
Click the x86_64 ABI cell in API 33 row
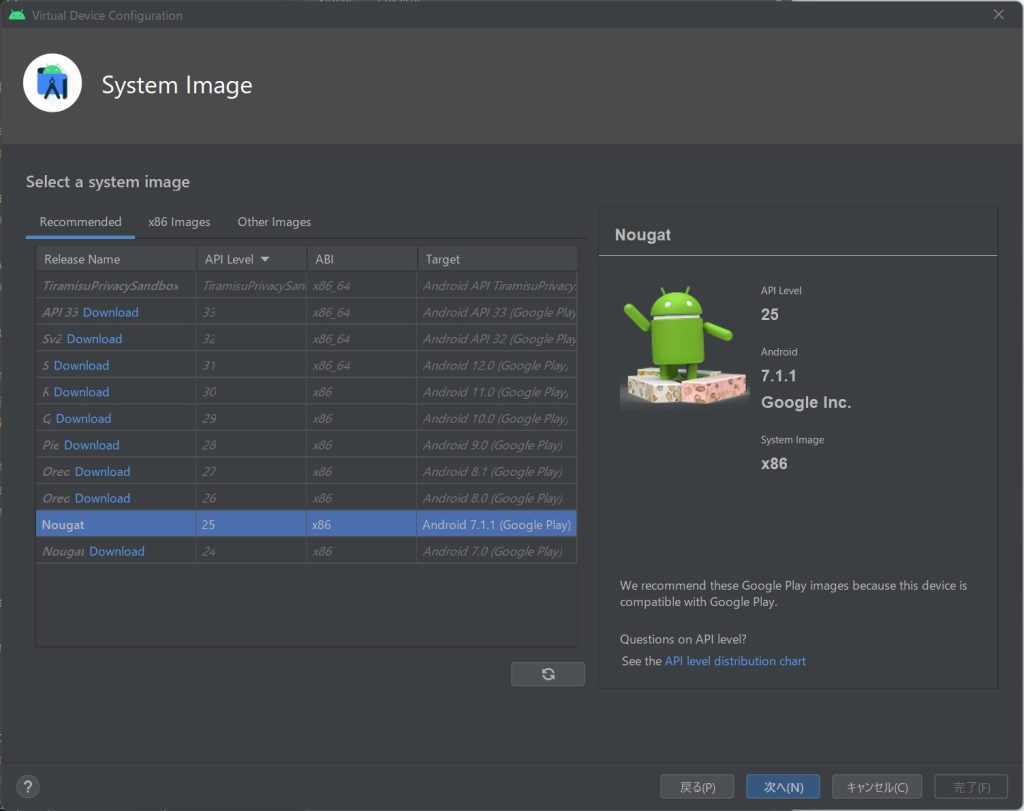[362, 313]
